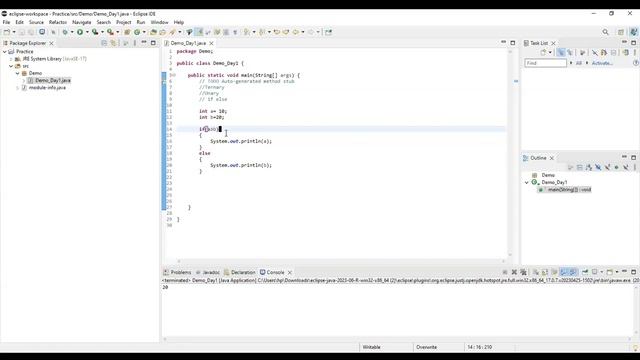This screenshot has width=640, height=360.
Task: Click the Find field in Task List
Action: 546,63
